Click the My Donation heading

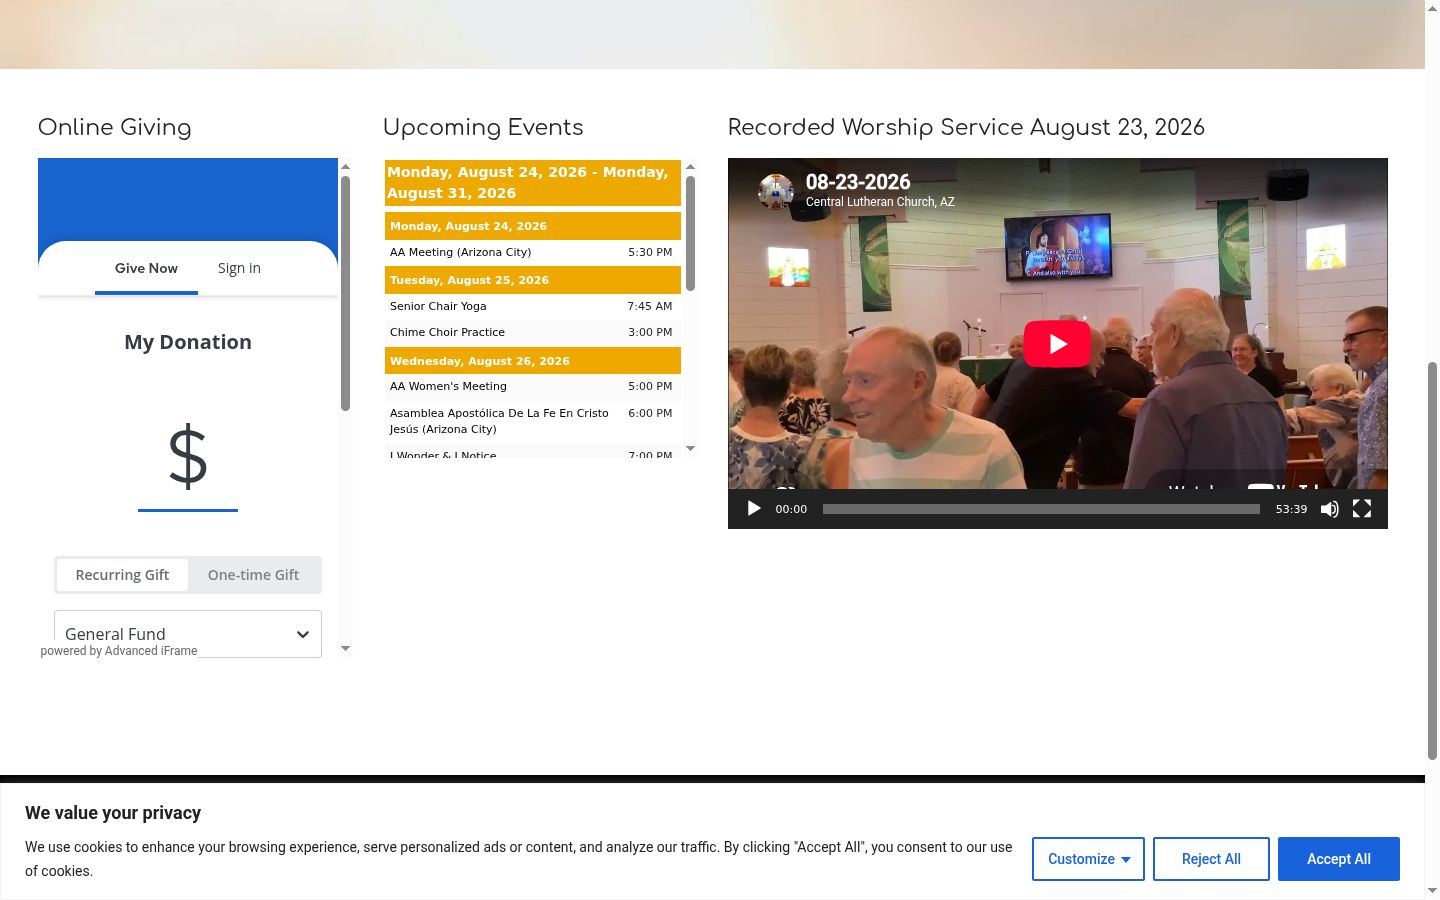click(188, 342)
